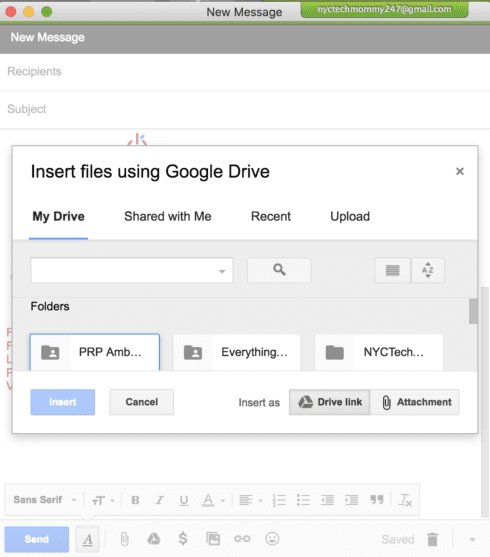Screen dimensions: 490x557
Task: Insert a bulleted list
Action: tap(303, 500)
